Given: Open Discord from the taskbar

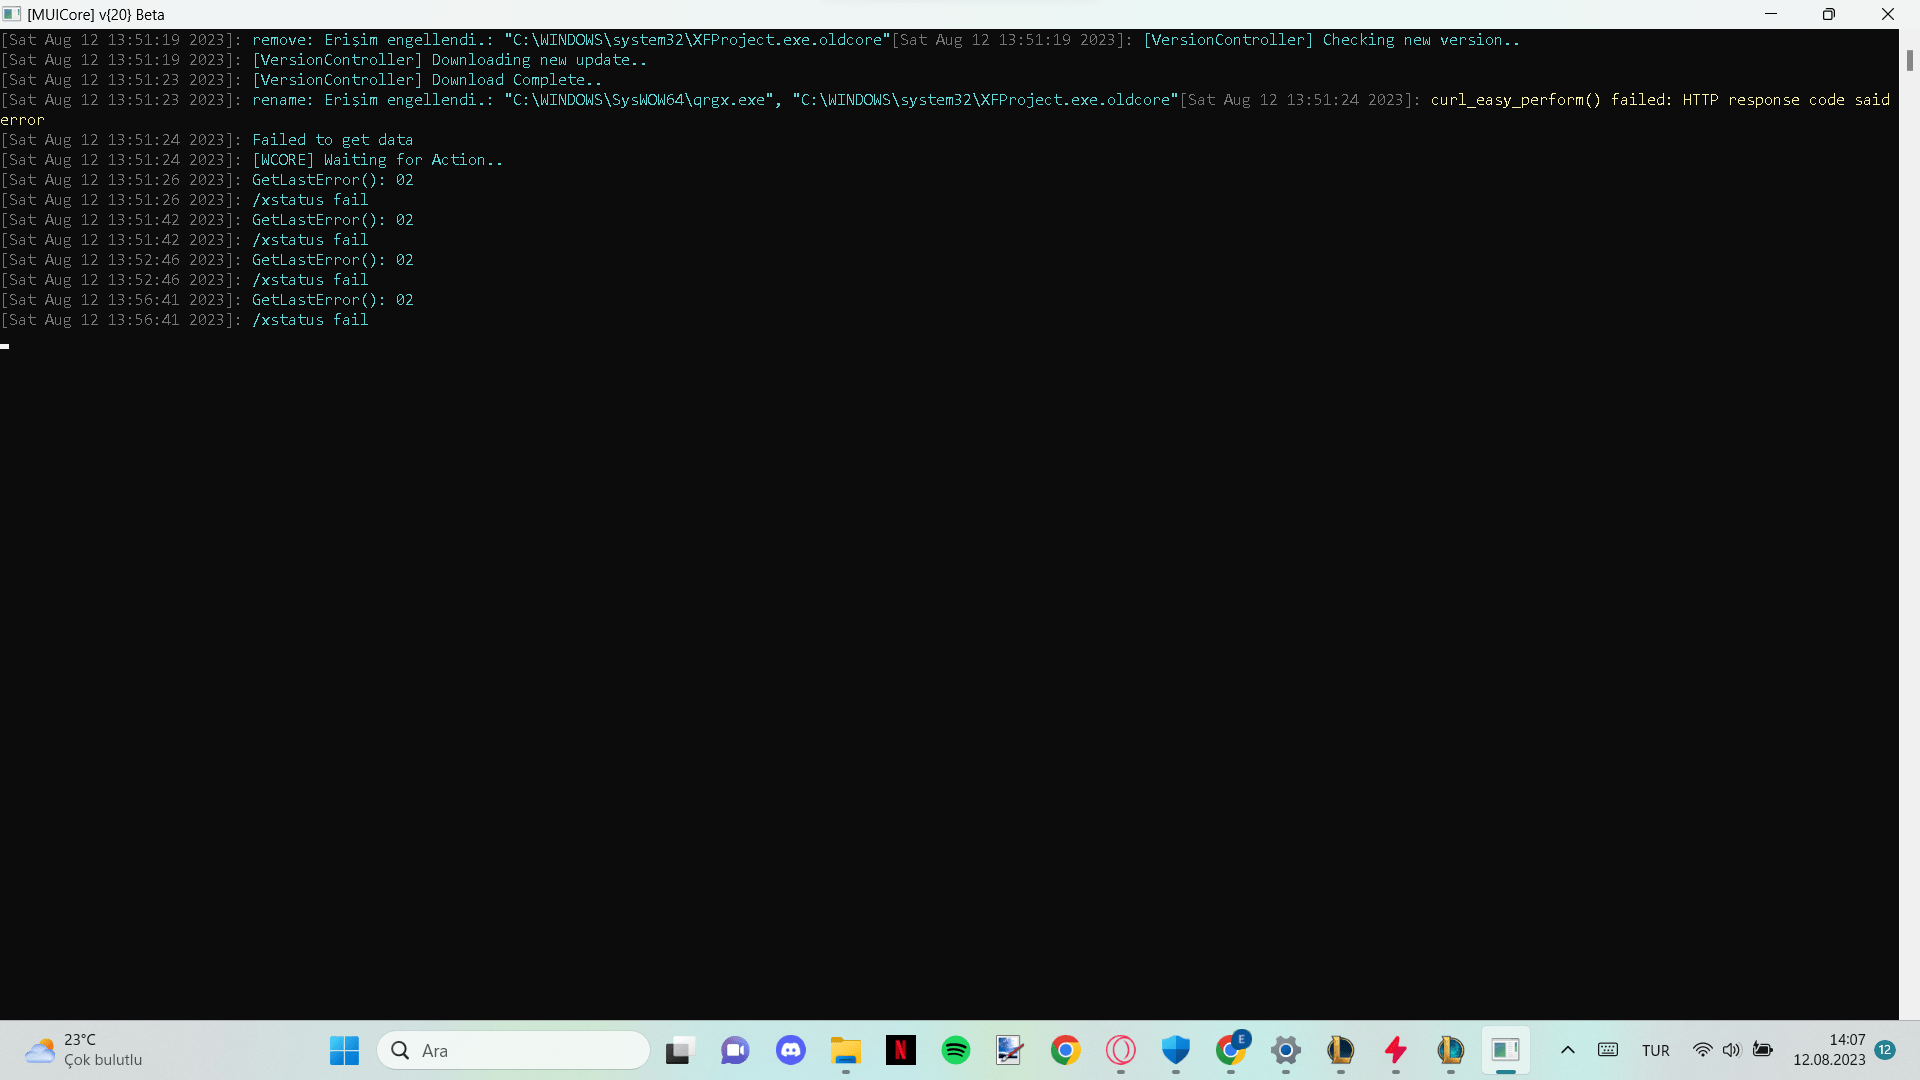Looking at the screenshot, I should 791,1050.
